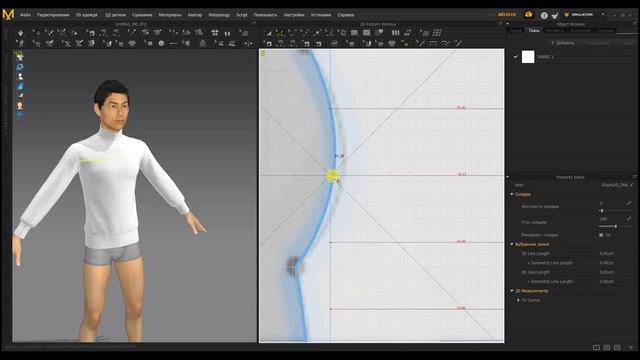Switch to the Ткань tab in Object Browser
This screenshot has height=360, width=640.
533,31
